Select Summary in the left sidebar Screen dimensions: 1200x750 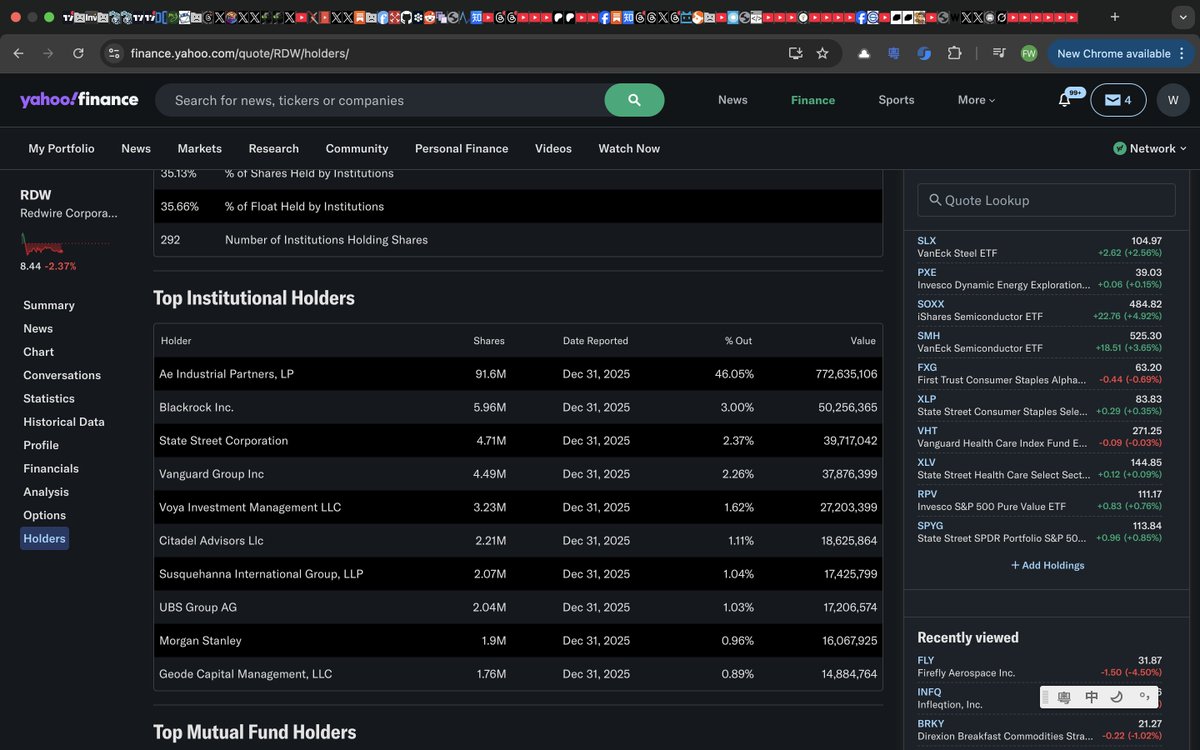tap(49, 305)
